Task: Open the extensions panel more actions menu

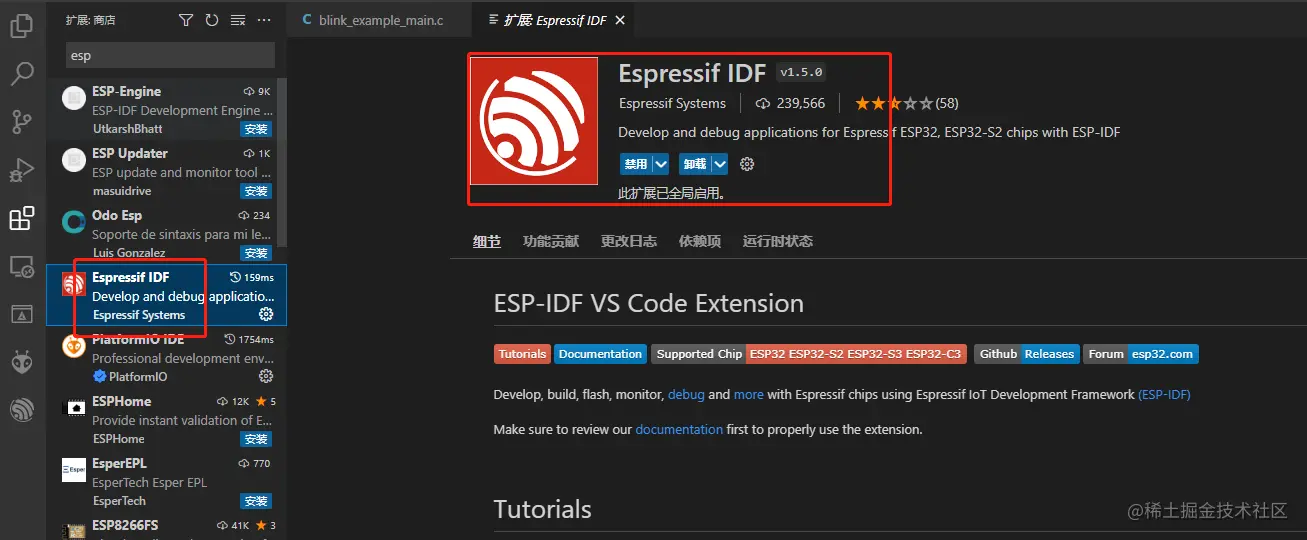Action: tap(264, 20)
